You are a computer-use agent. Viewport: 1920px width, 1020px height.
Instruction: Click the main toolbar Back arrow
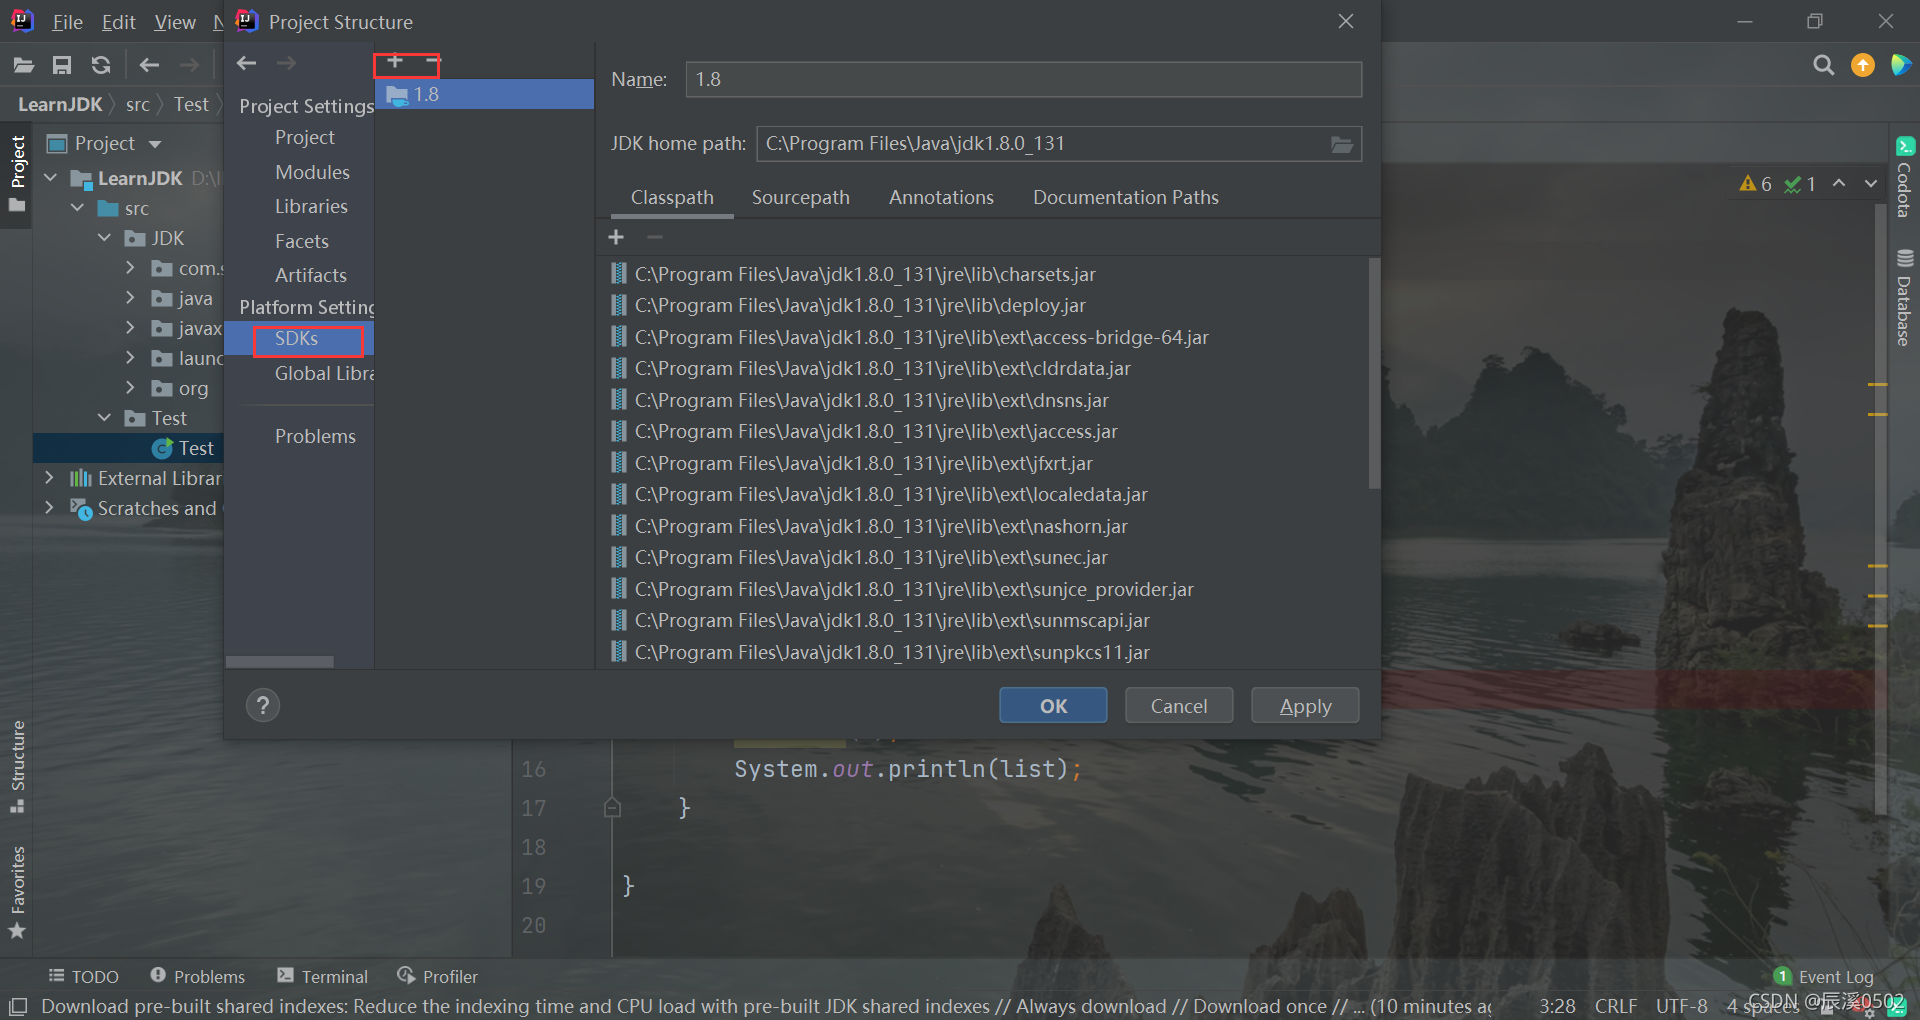point(150,66)
